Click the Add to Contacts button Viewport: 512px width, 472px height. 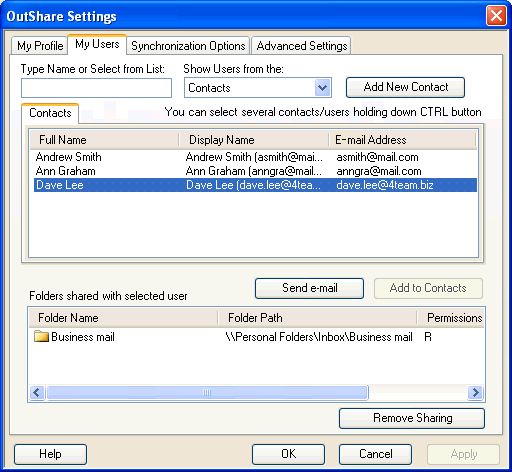428,288
